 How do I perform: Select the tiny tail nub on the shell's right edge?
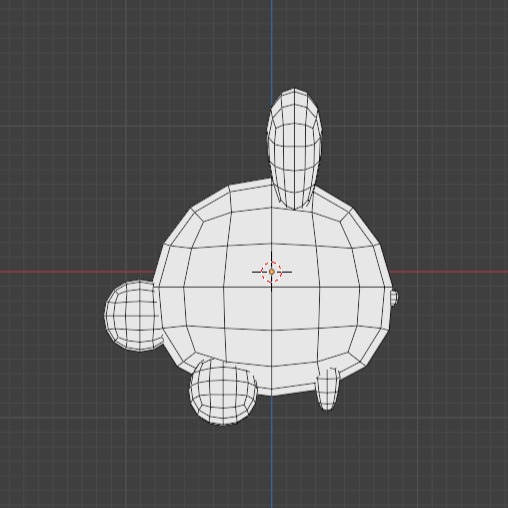[x=394, y=298]
